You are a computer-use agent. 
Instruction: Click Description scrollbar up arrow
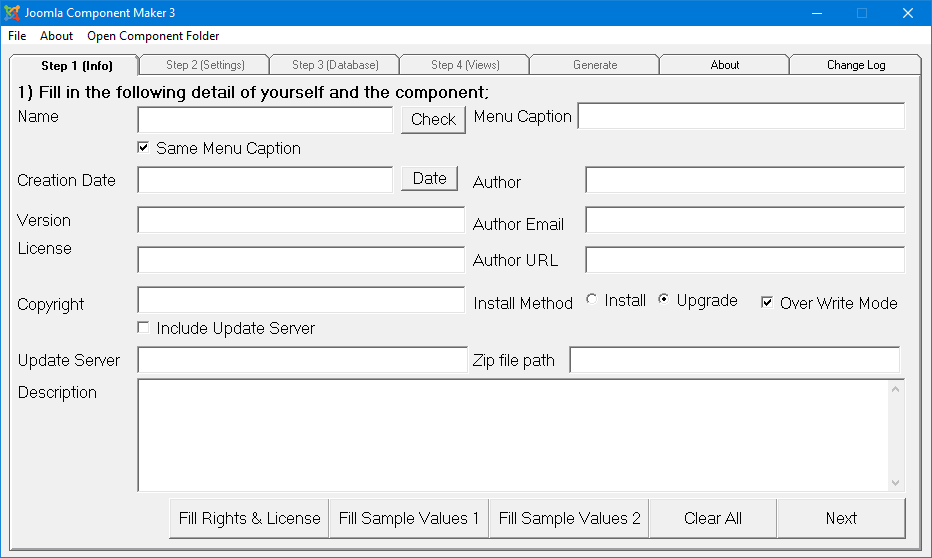point(896,389)
